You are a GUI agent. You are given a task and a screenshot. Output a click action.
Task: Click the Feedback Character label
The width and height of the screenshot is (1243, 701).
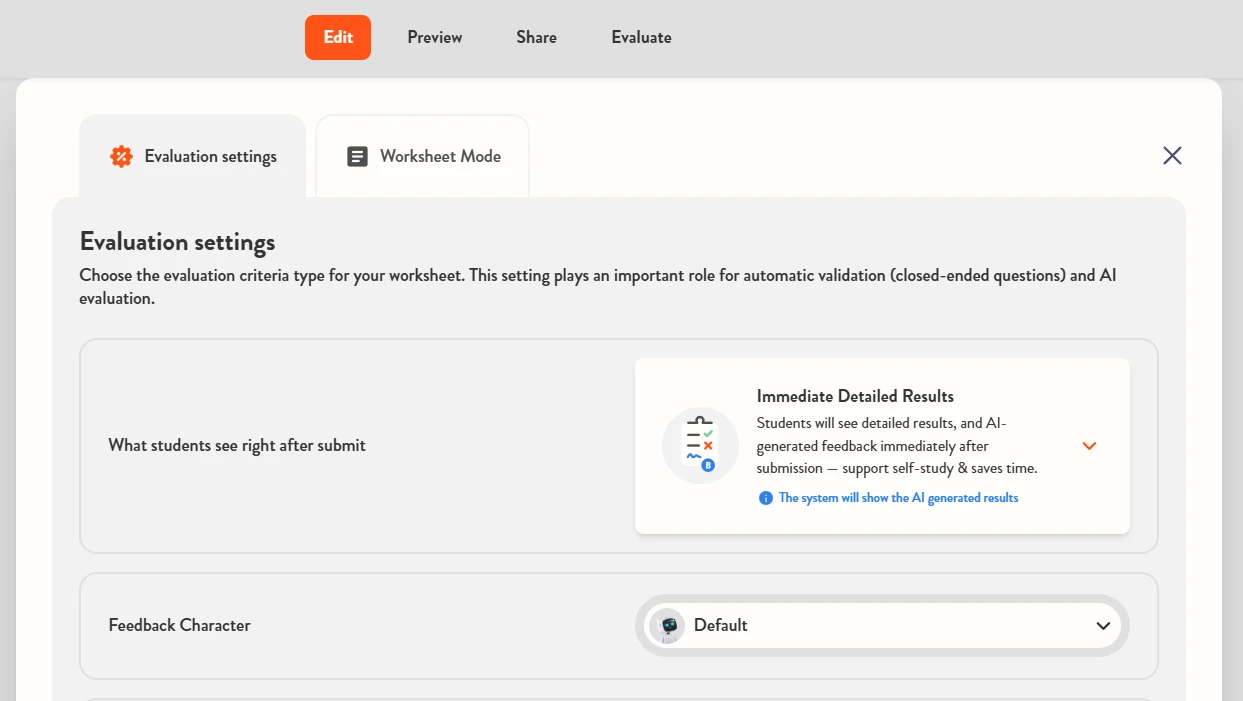[179, 625]
